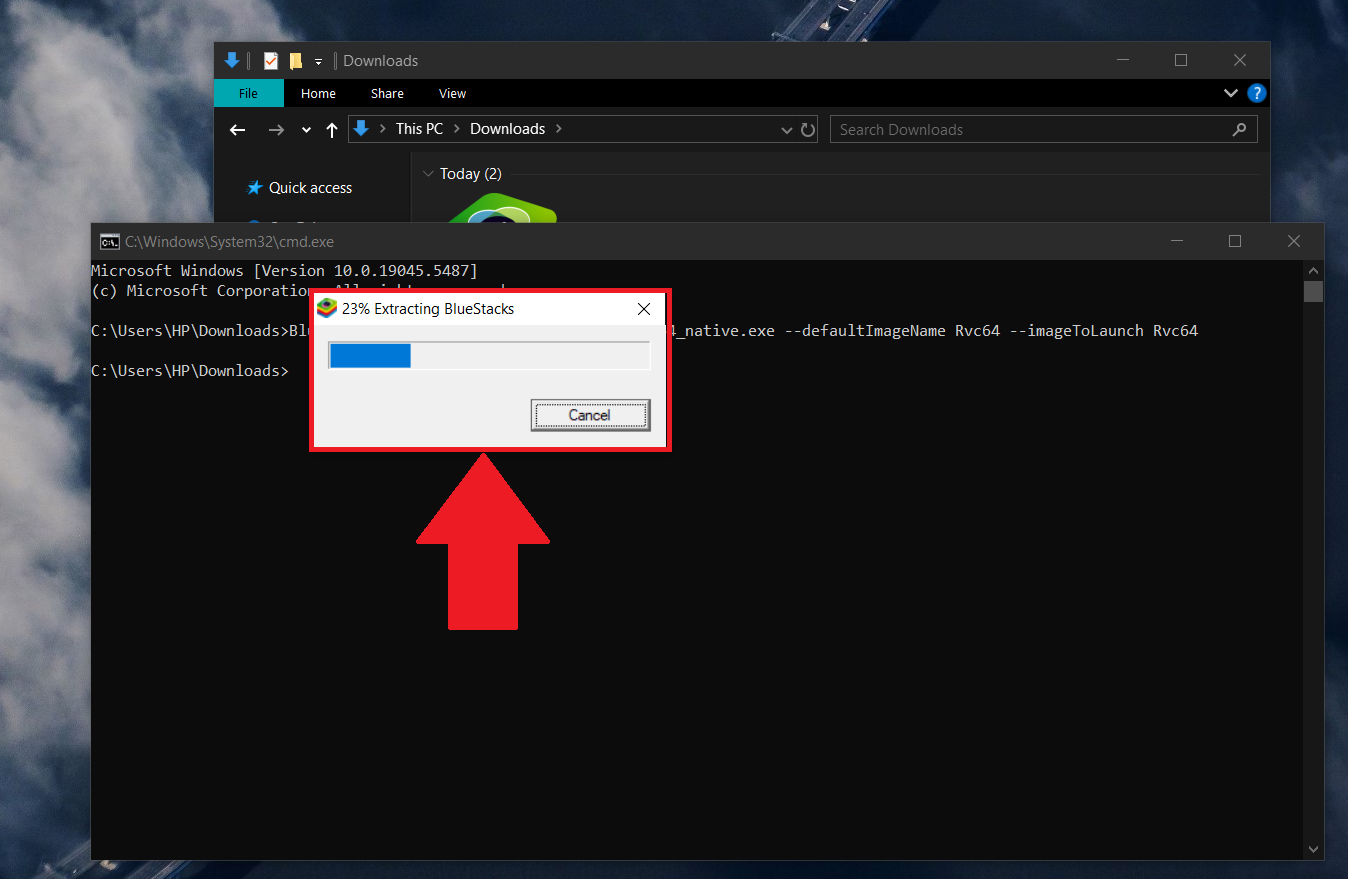Click the extraction progress bar
1348x879 pixels.
[488, 355]
